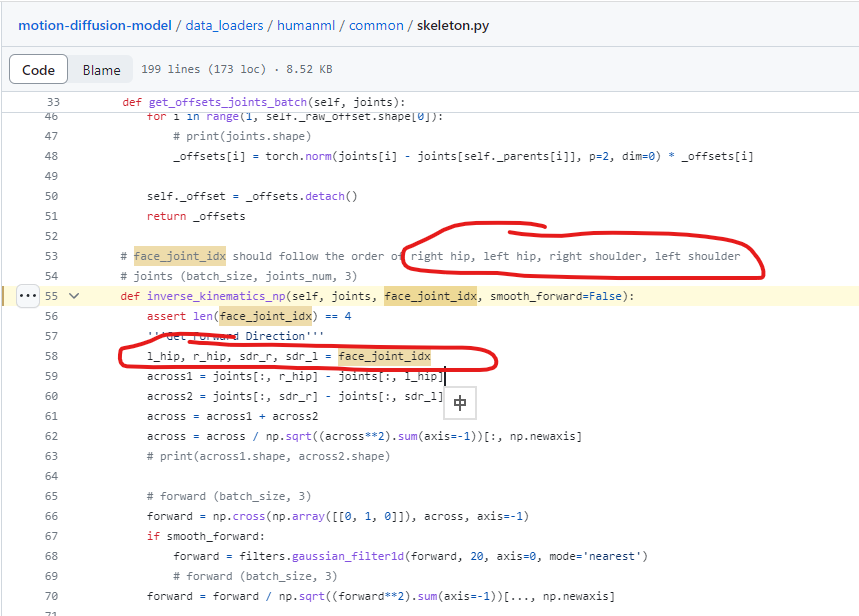This screenshot has height=616, width=859.
Task: Open the humanml folder breadcrumb
Action: point(306,25)
